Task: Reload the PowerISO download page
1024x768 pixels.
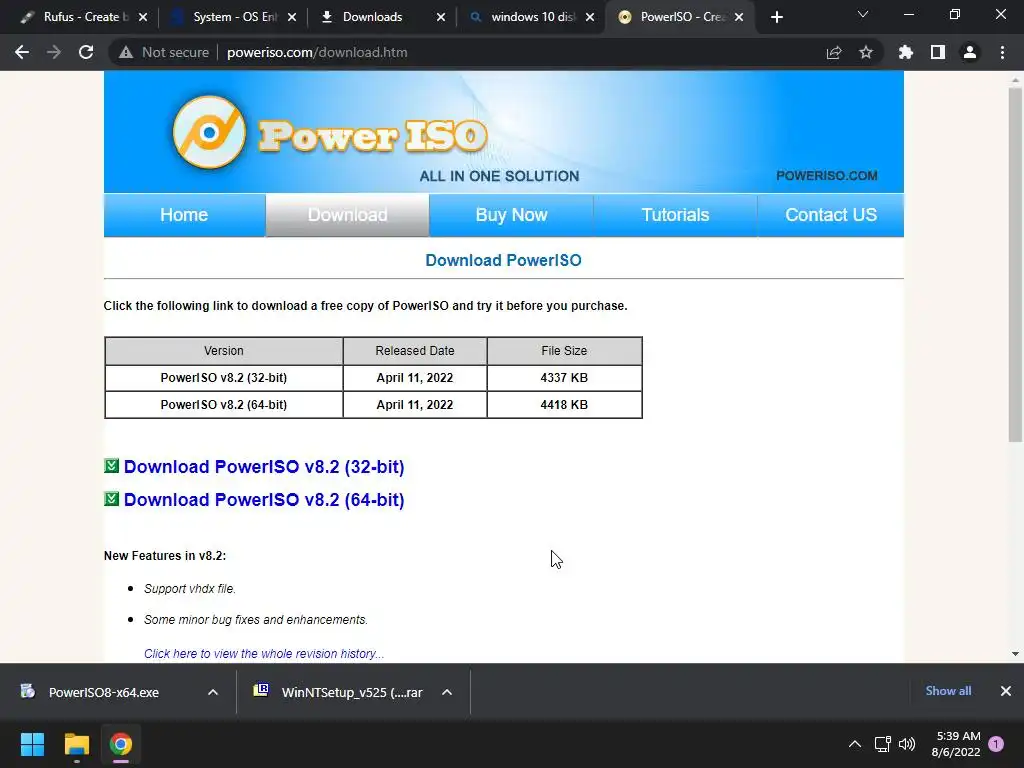Action: (86, 52)
